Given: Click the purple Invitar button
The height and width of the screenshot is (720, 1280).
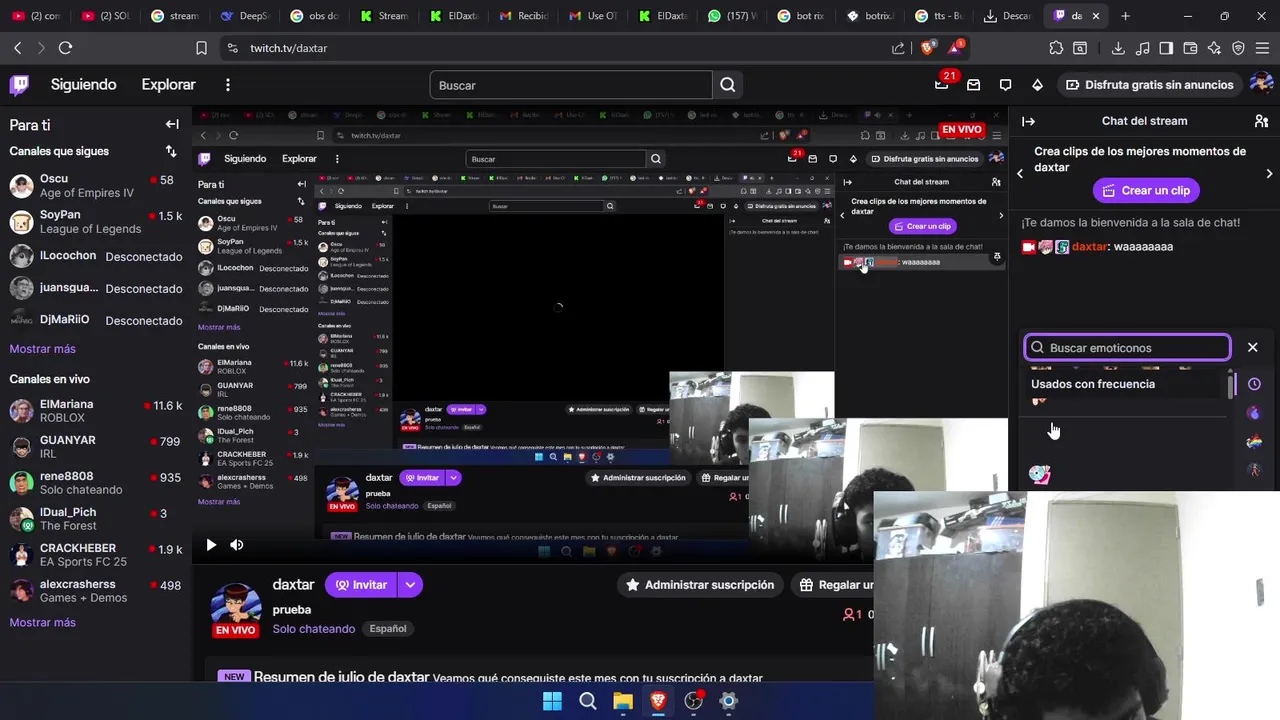Looking at the screenshot, I should coord(361,585).
